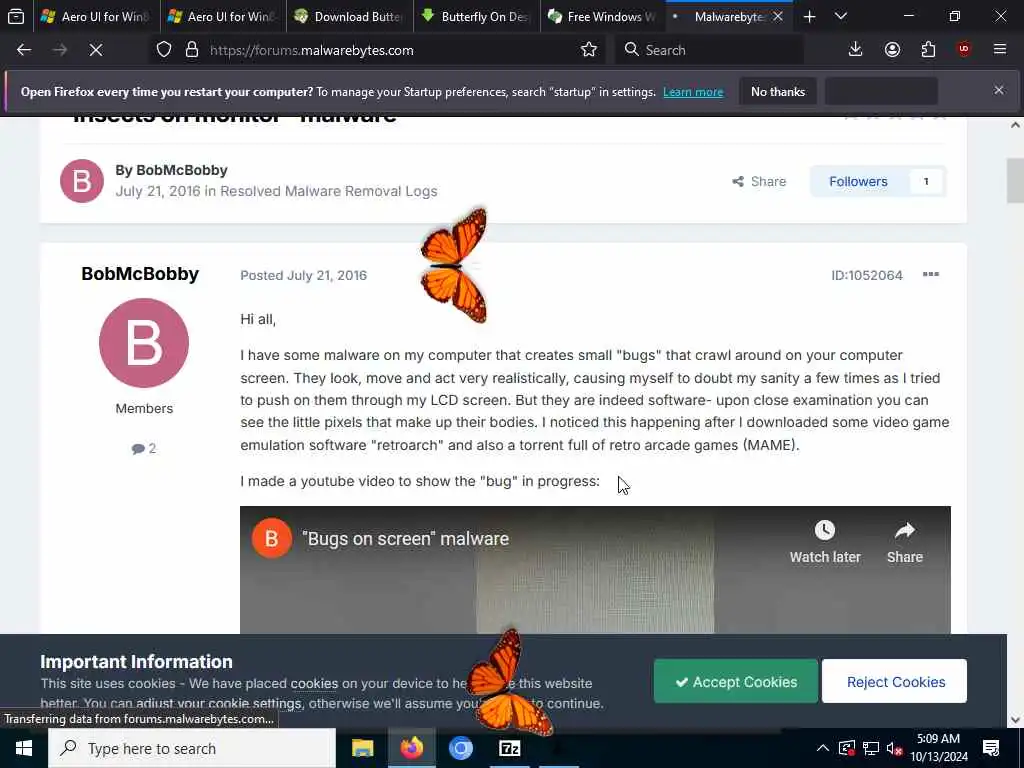Viewport: 1024px width, 768px height.
Task: Open the downloads panel
Action: (855, 50)
